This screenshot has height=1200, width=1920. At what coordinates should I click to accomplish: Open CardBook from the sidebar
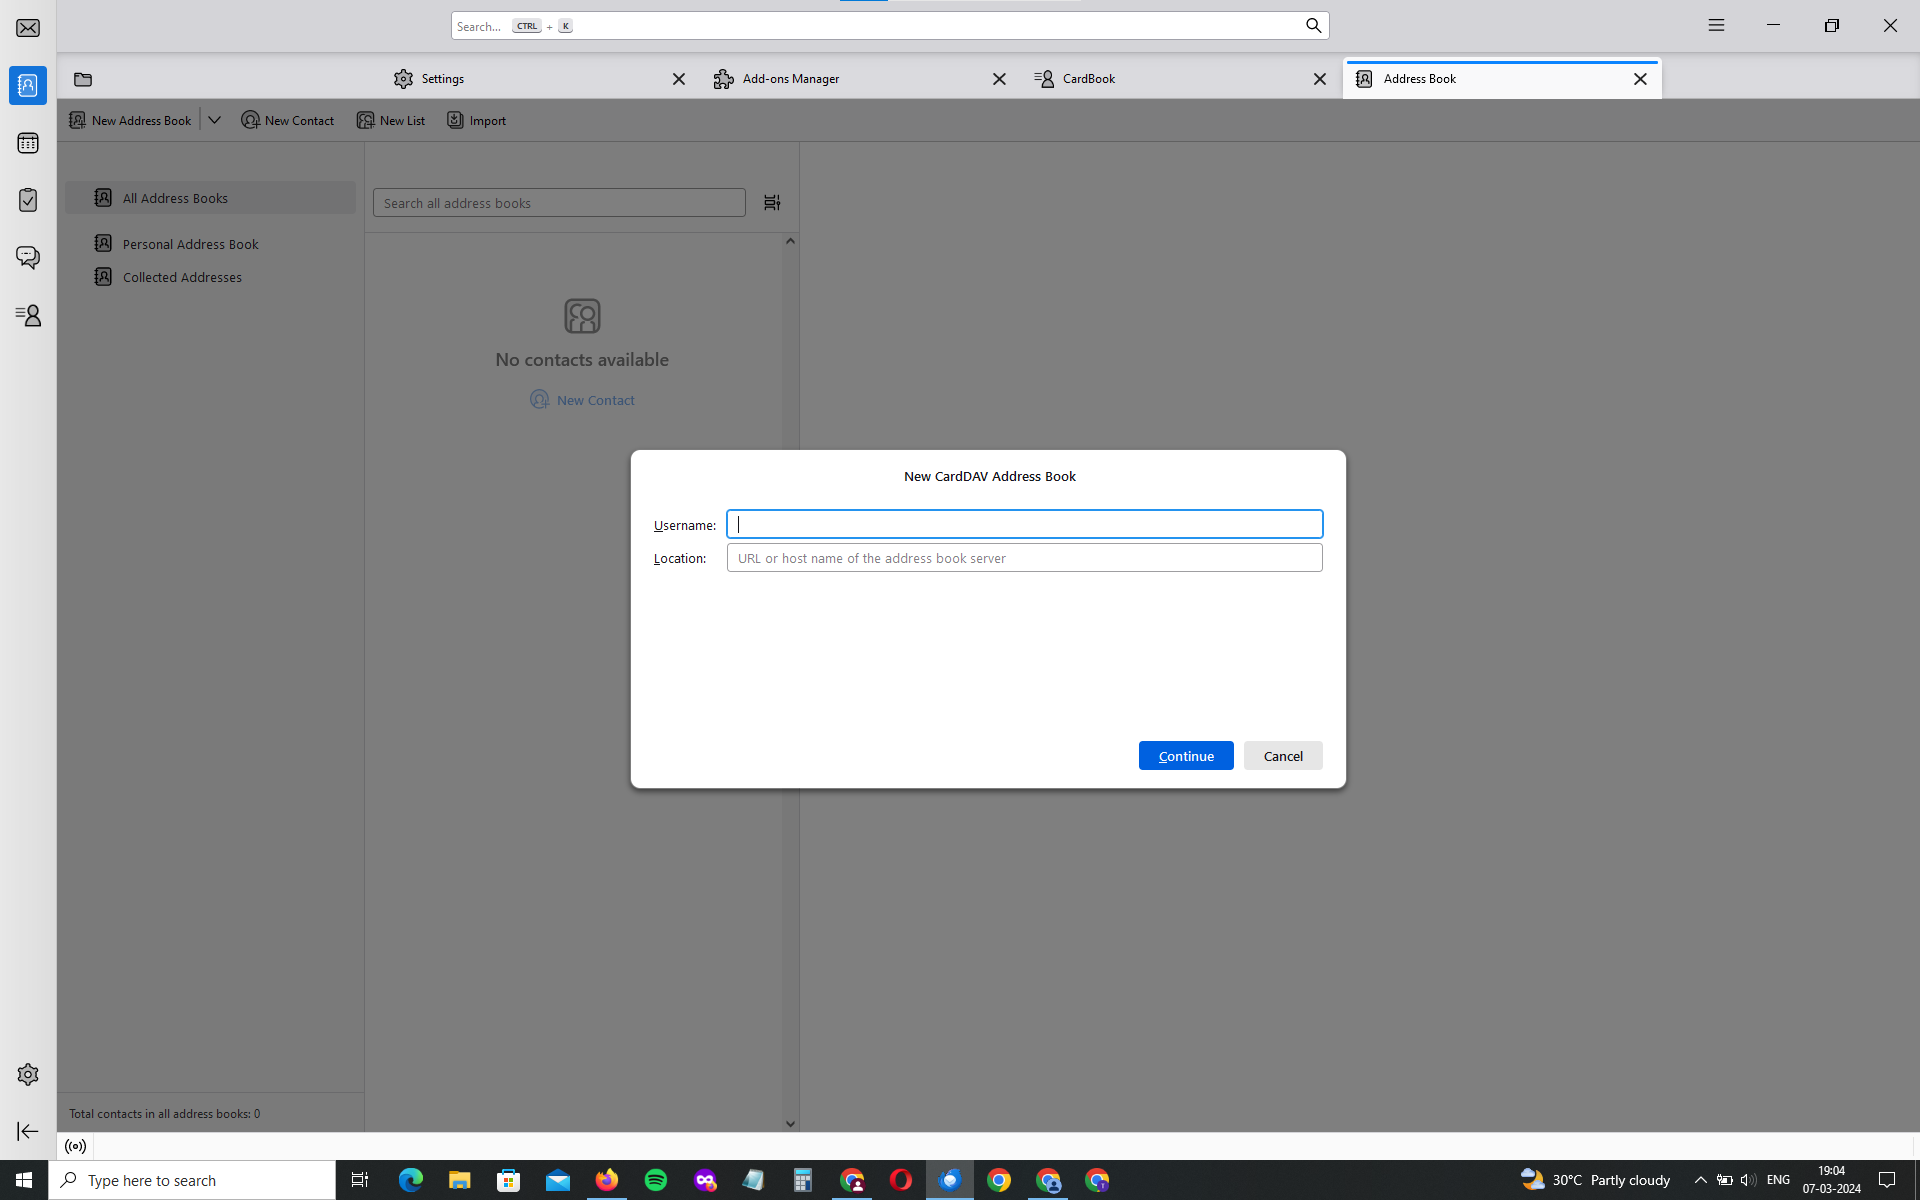coord(28,316)
